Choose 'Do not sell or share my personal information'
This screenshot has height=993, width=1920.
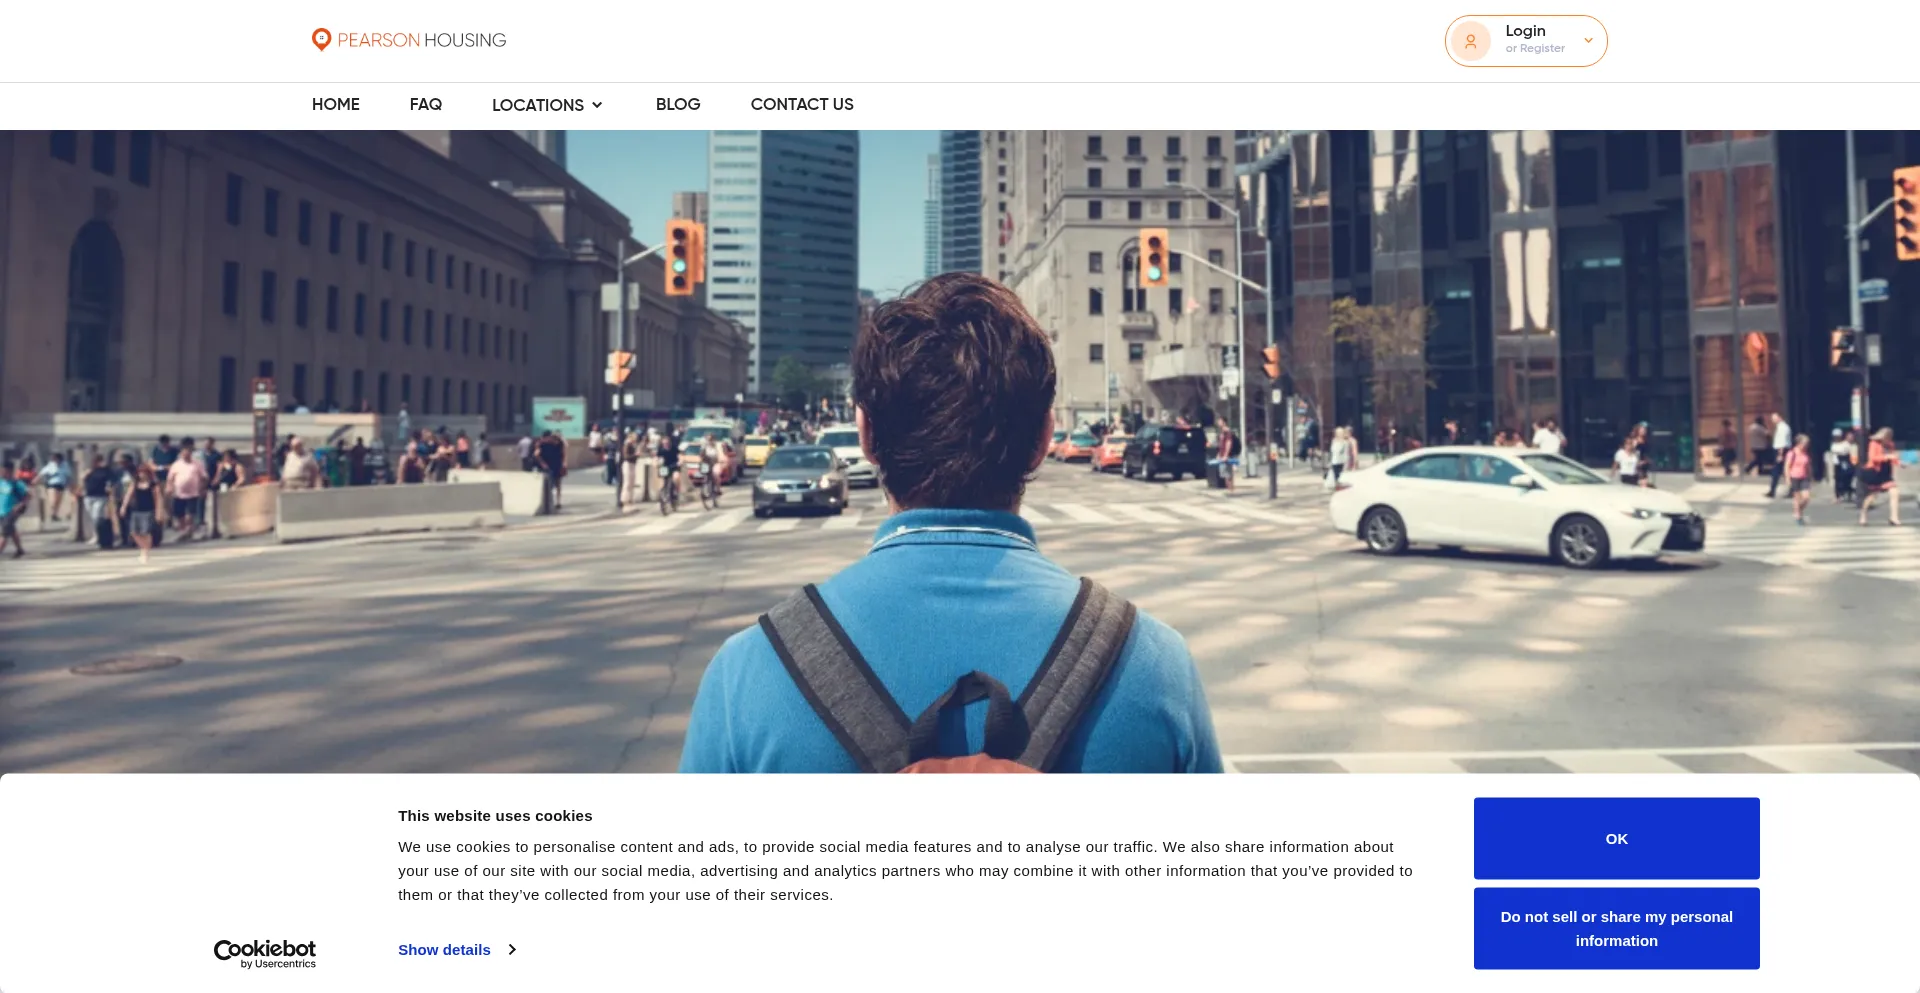point(1616,928)
